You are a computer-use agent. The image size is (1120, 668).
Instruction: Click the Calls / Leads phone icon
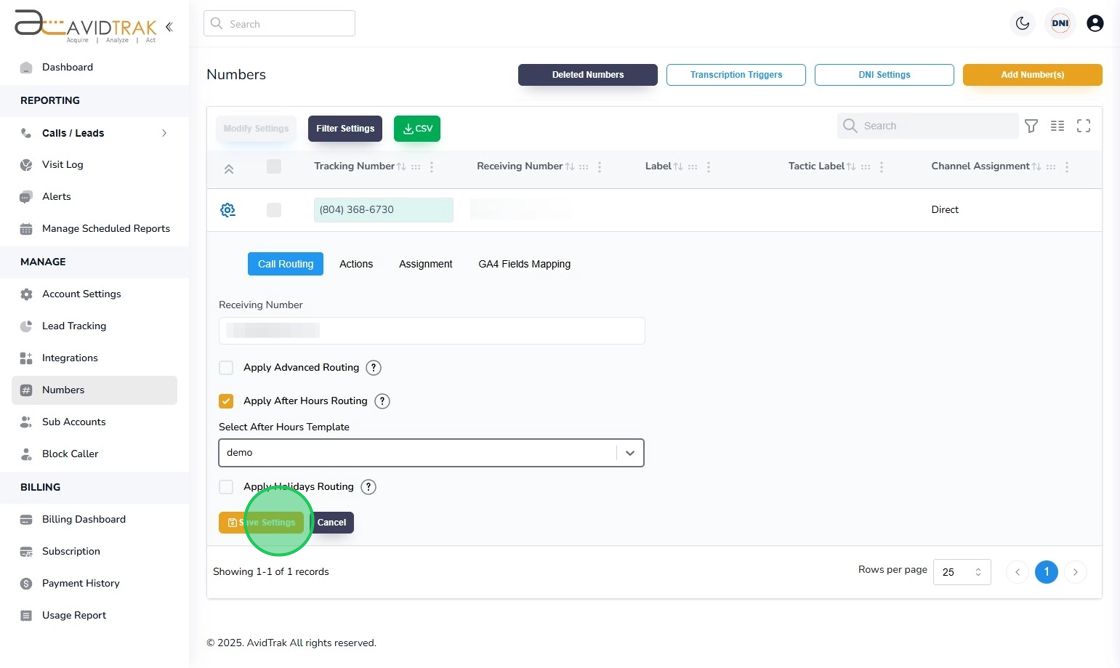(26, 133)
